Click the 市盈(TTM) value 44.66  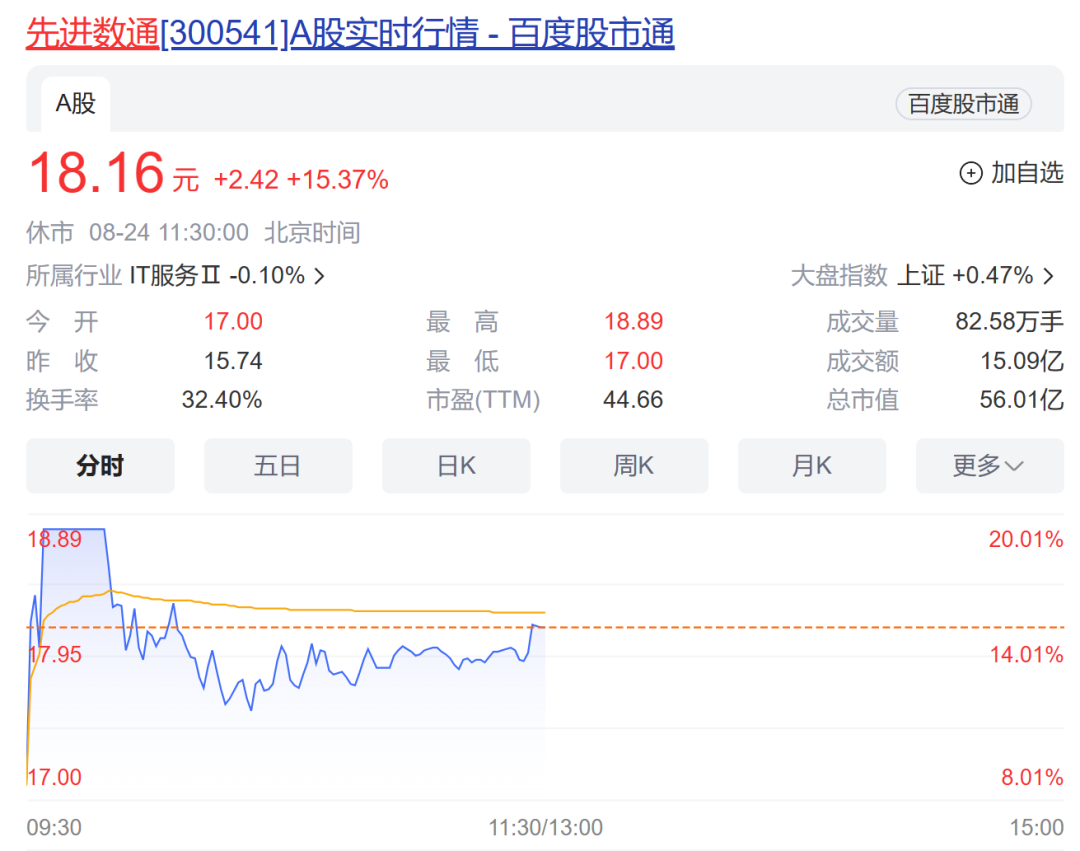tap(633, 400)
